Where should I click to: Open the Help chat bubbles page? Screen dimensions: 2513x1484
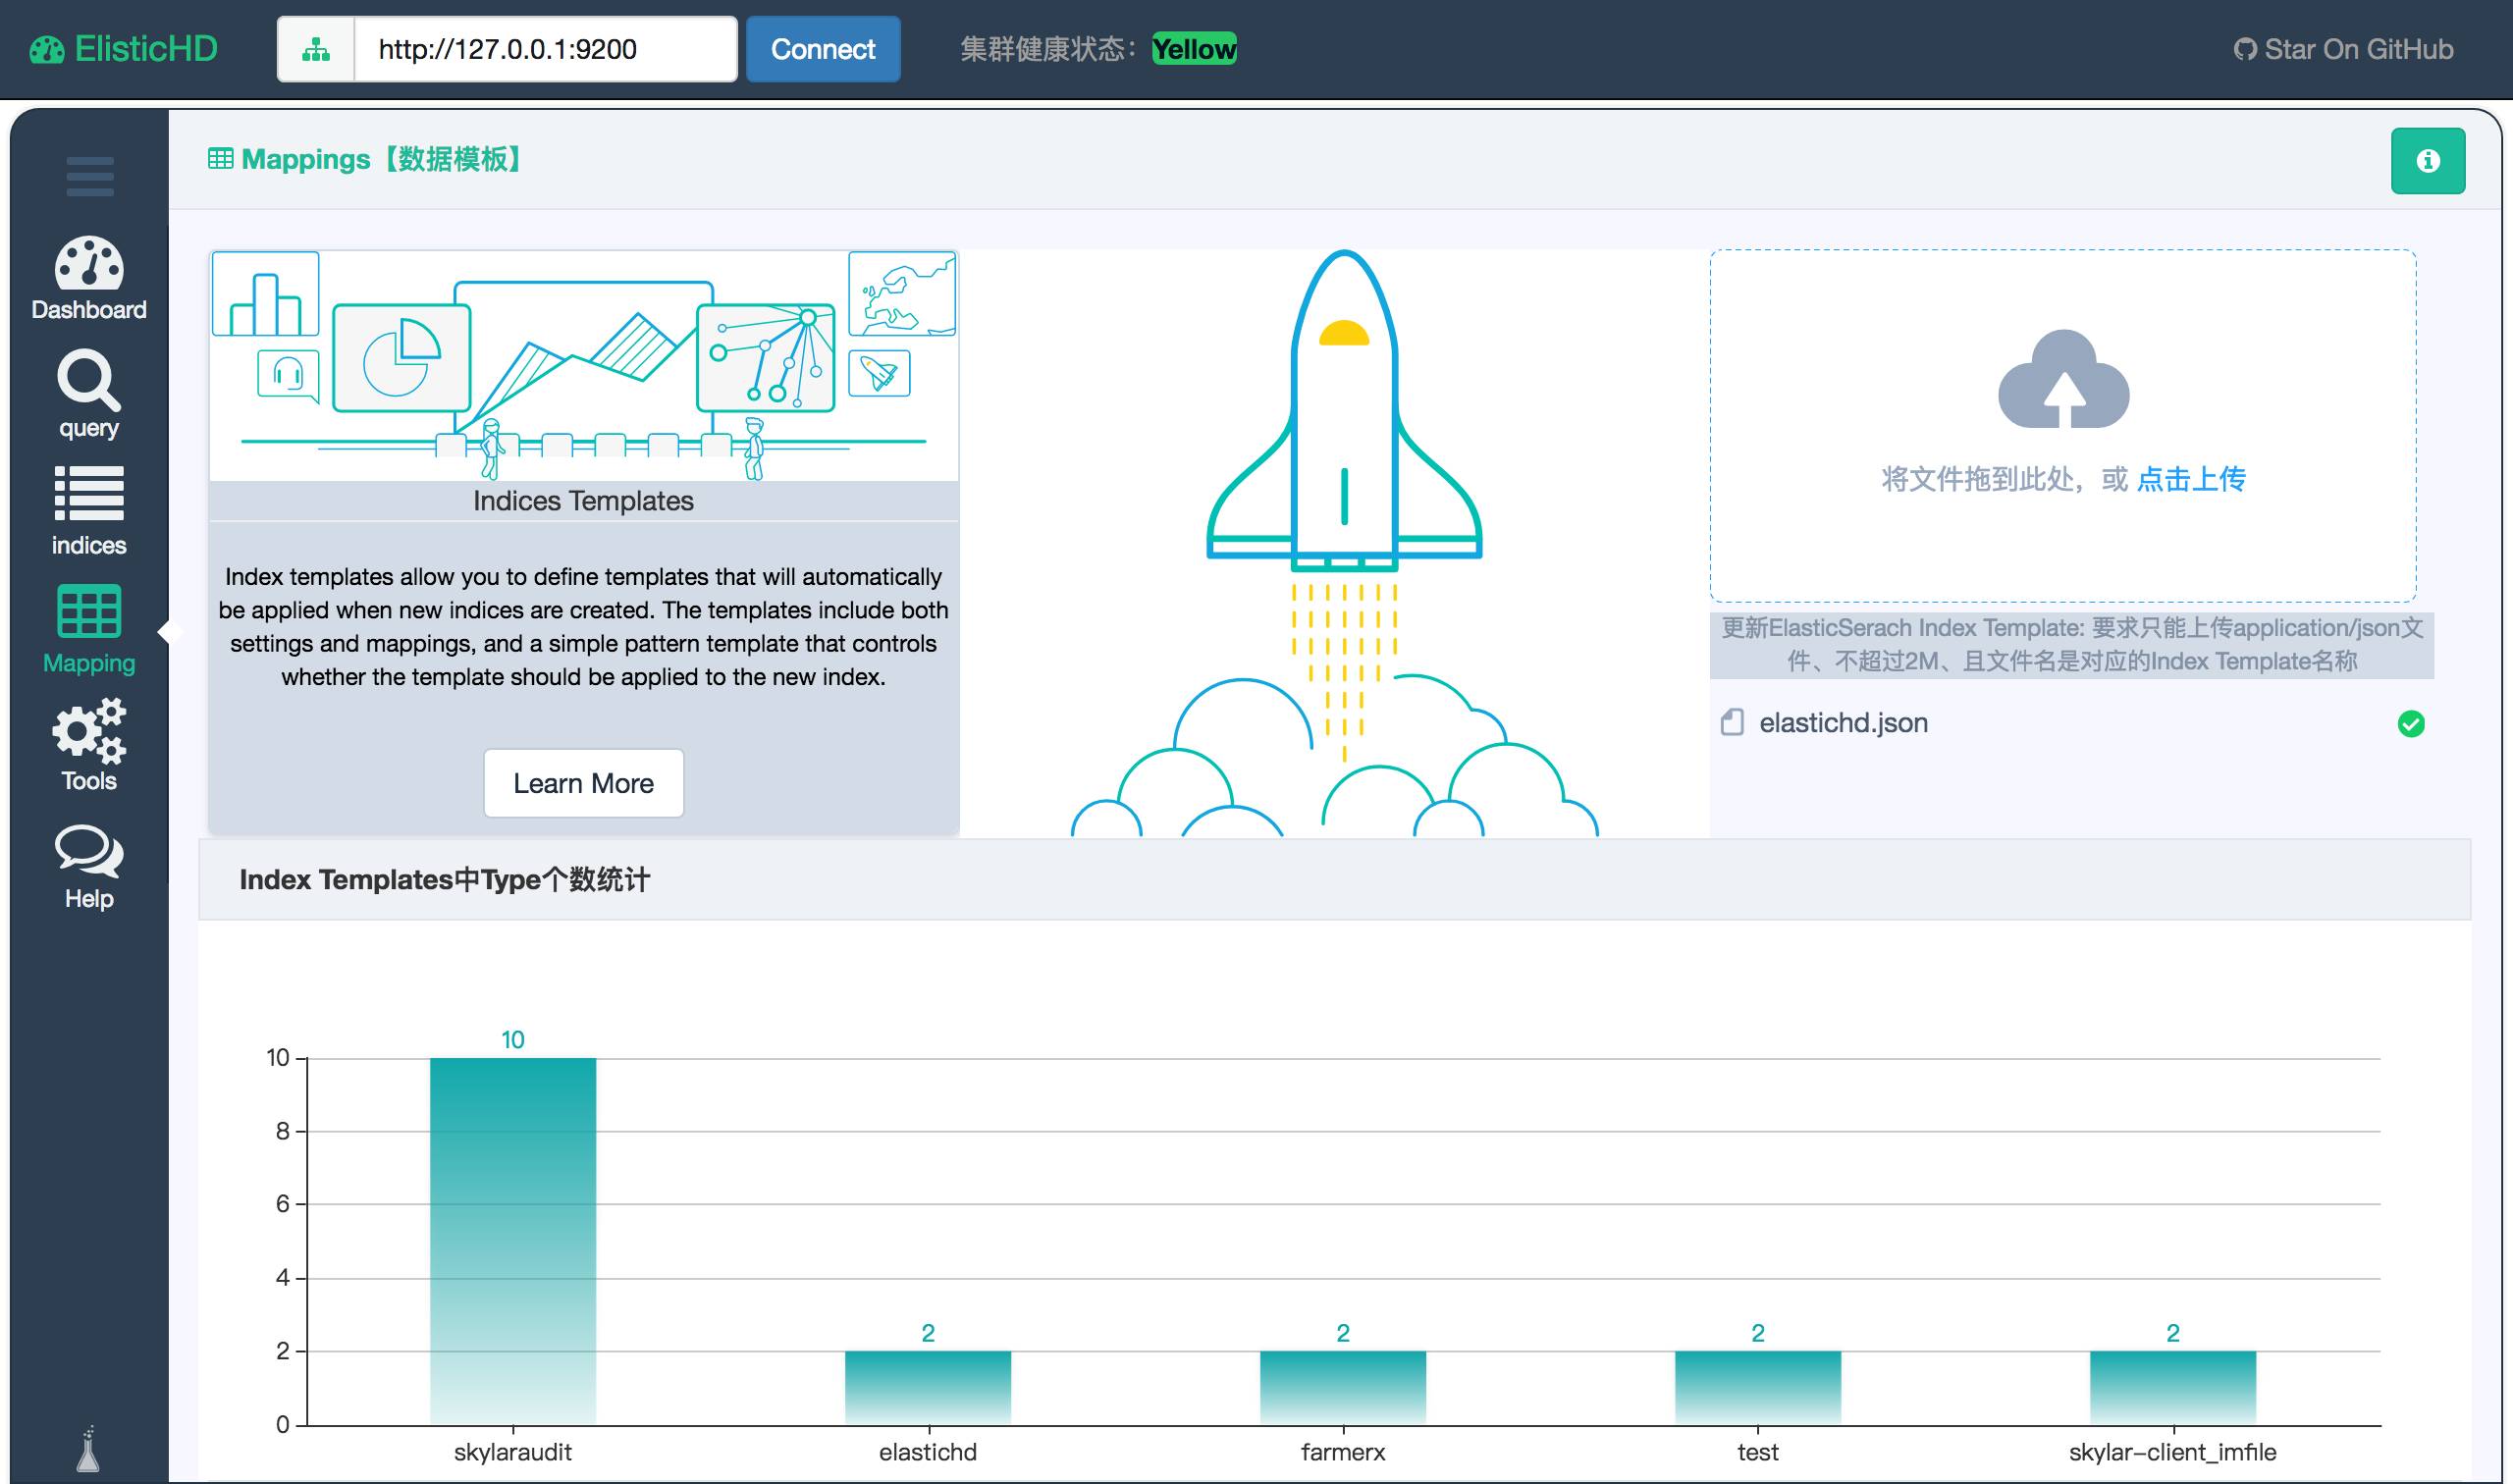tap(89, 867)
